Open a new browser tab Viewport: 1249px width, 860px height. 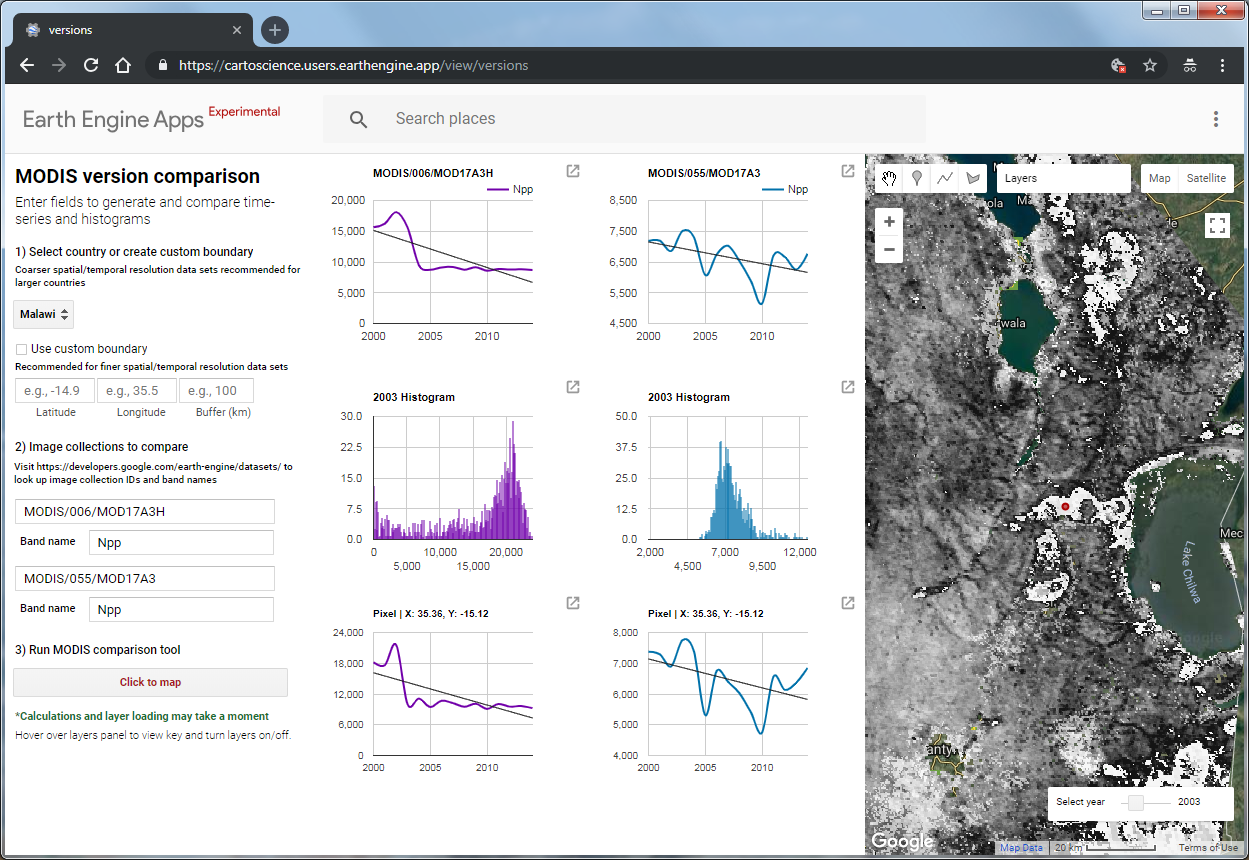point(275,30)
